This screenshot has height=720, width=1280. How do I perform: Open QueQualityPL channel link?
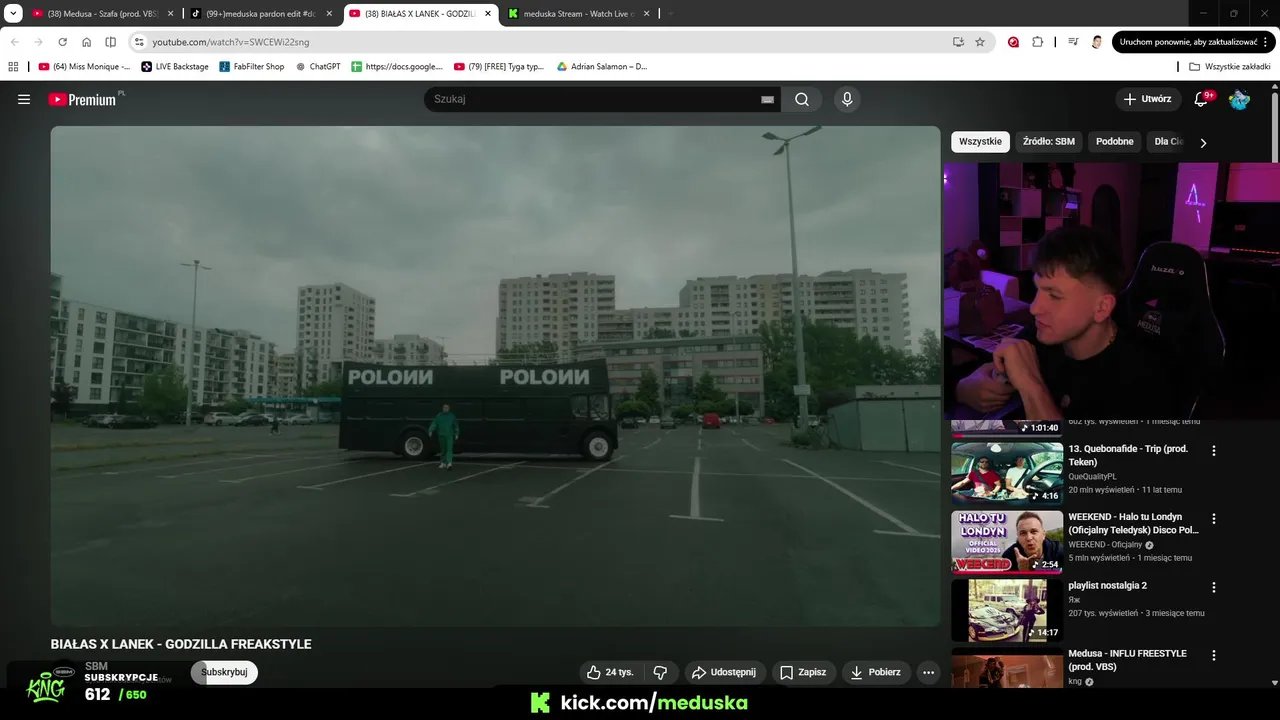tap(1092, 476)
